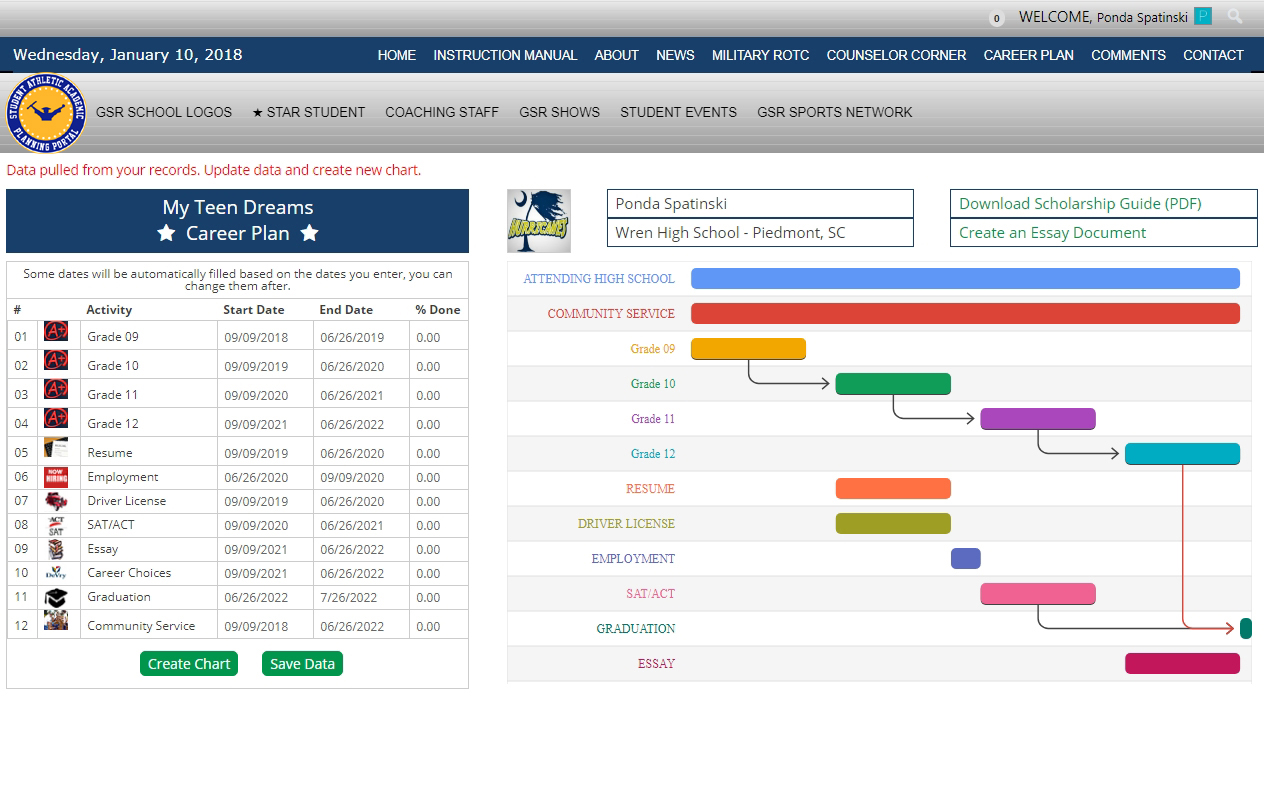Download the Scholarship Guide PDF
This screenshot has height=800, width=1264.
click(1080, 203)
